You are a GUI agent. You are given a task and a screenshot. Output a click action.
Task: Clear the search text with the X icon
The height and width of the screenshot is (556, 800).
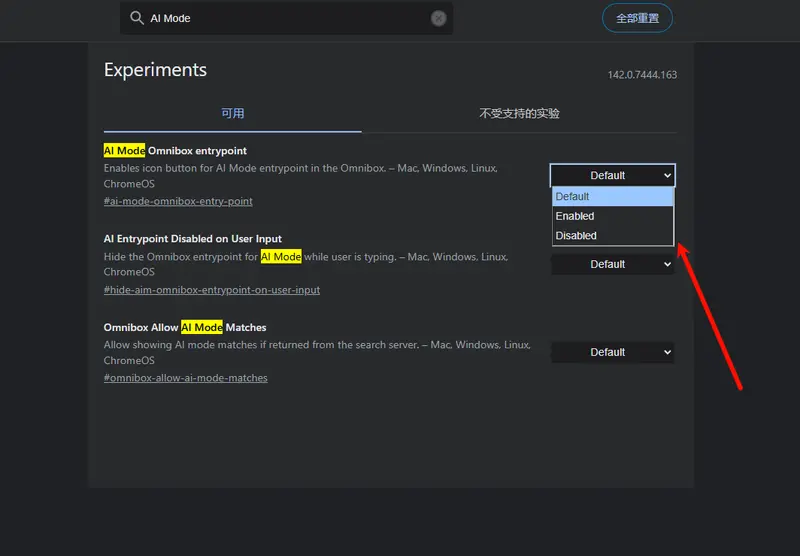click(438, 18)
